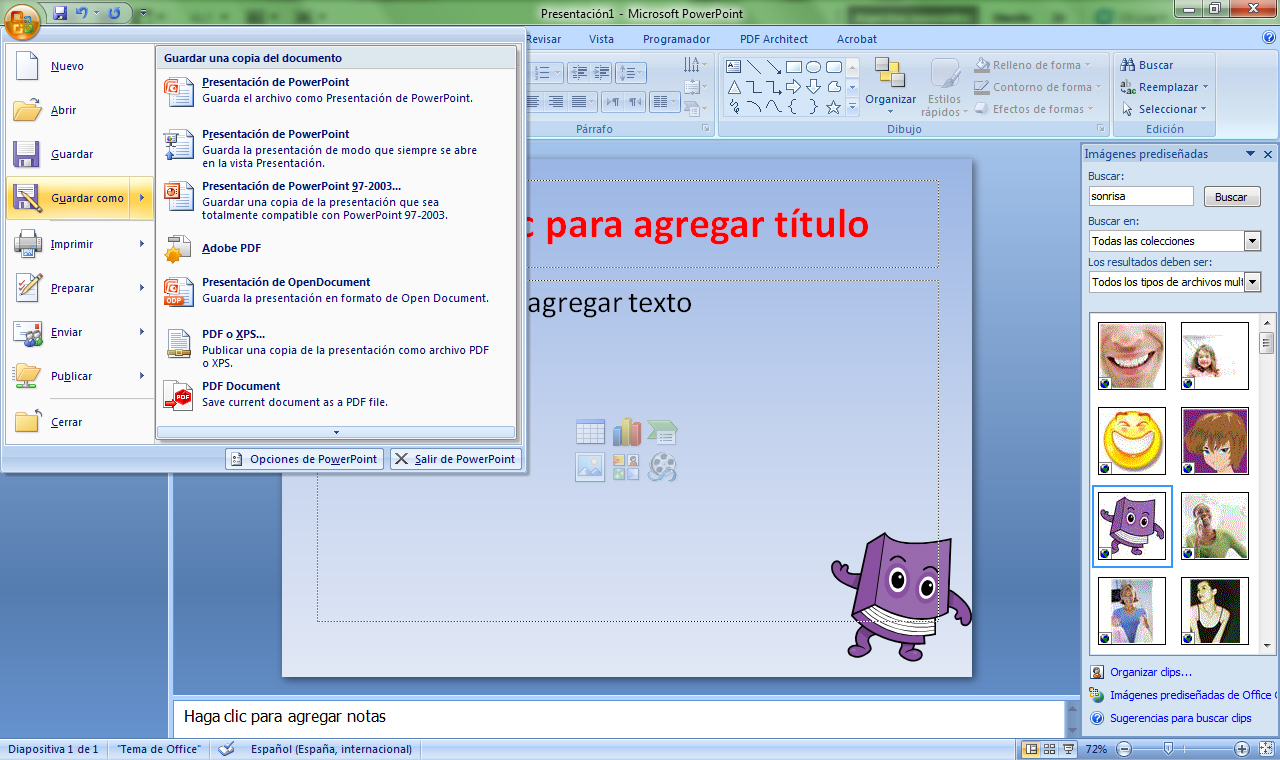Click the spell check status bar icon
The image size is (1280, 760).
227,749
